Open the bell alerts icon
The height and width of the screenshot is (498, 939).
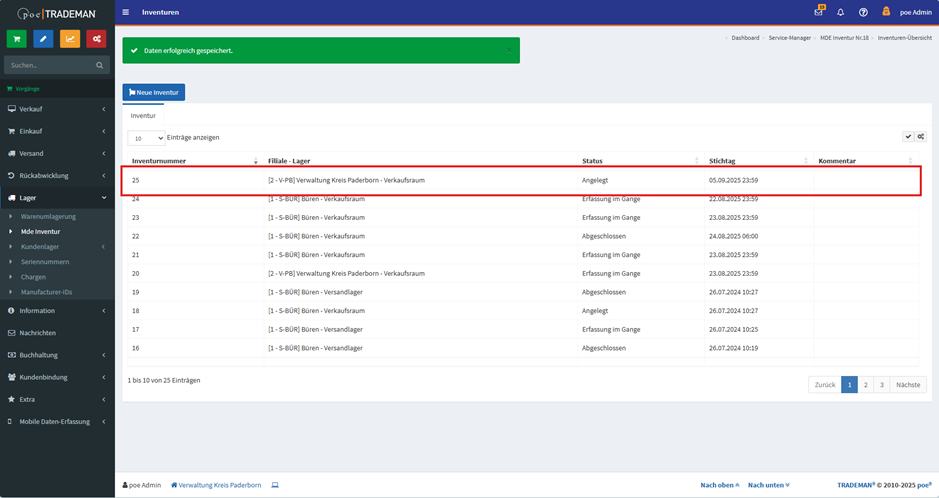841,12
